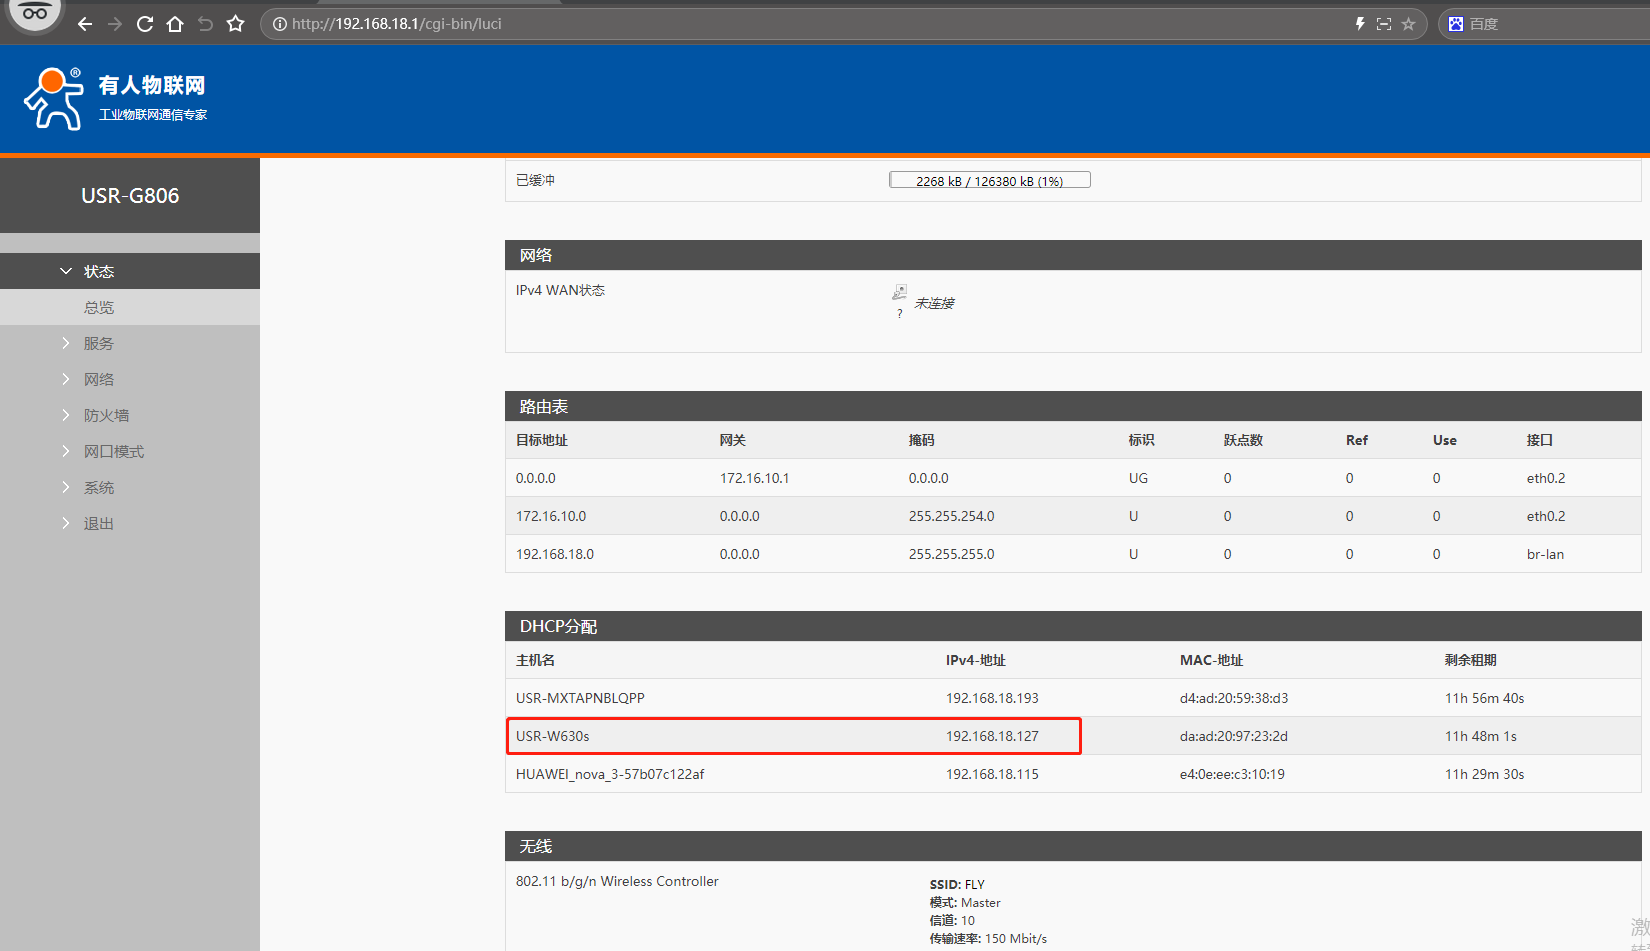Click the favorite star inside address bar
The image size is (1650, 951).
pos(1408,24)
